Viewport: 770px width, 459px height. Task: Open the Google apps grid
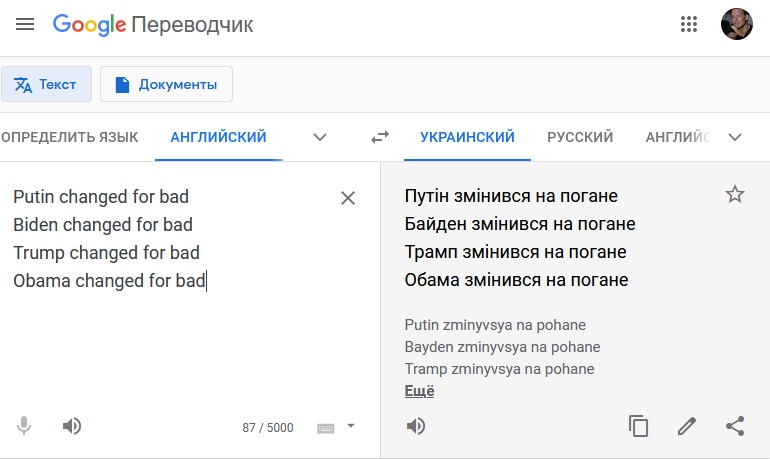(x=688, y=24)
